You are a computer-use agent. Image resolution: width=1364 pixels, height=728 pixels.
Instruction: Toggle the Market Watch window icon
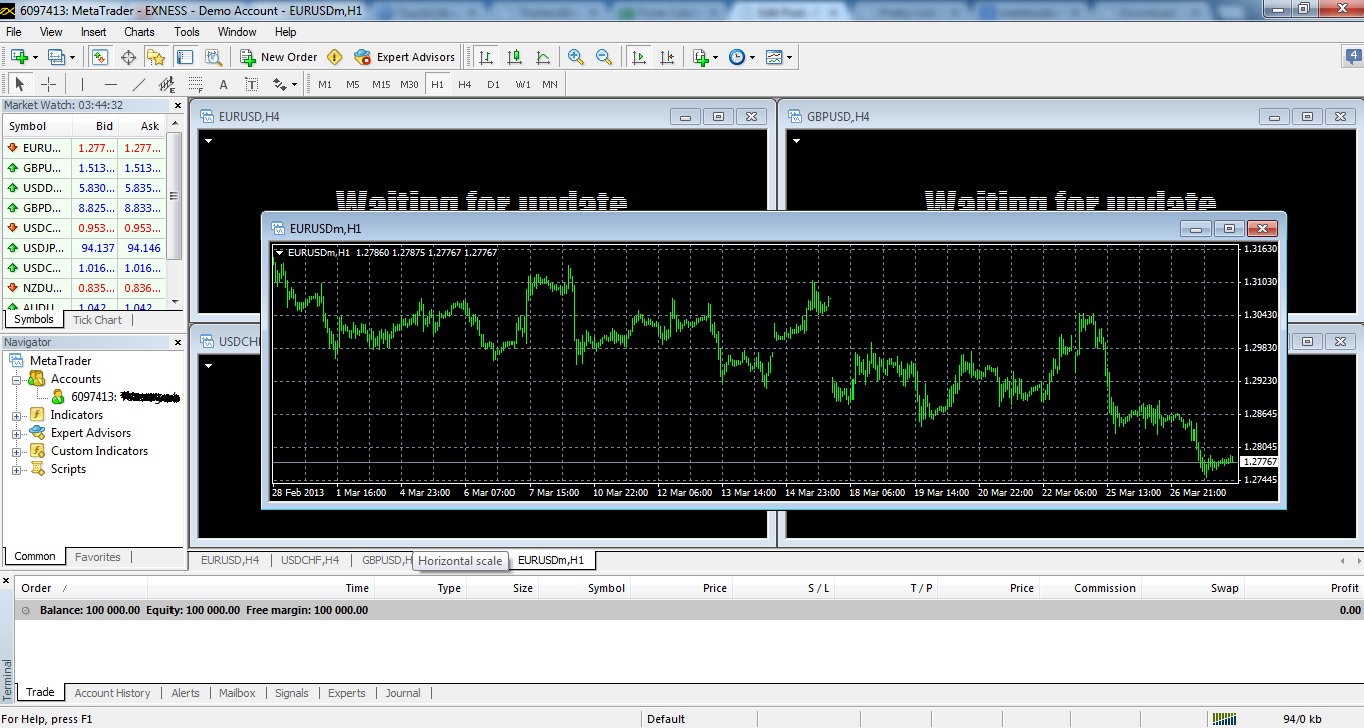click(x=100, y=57)
